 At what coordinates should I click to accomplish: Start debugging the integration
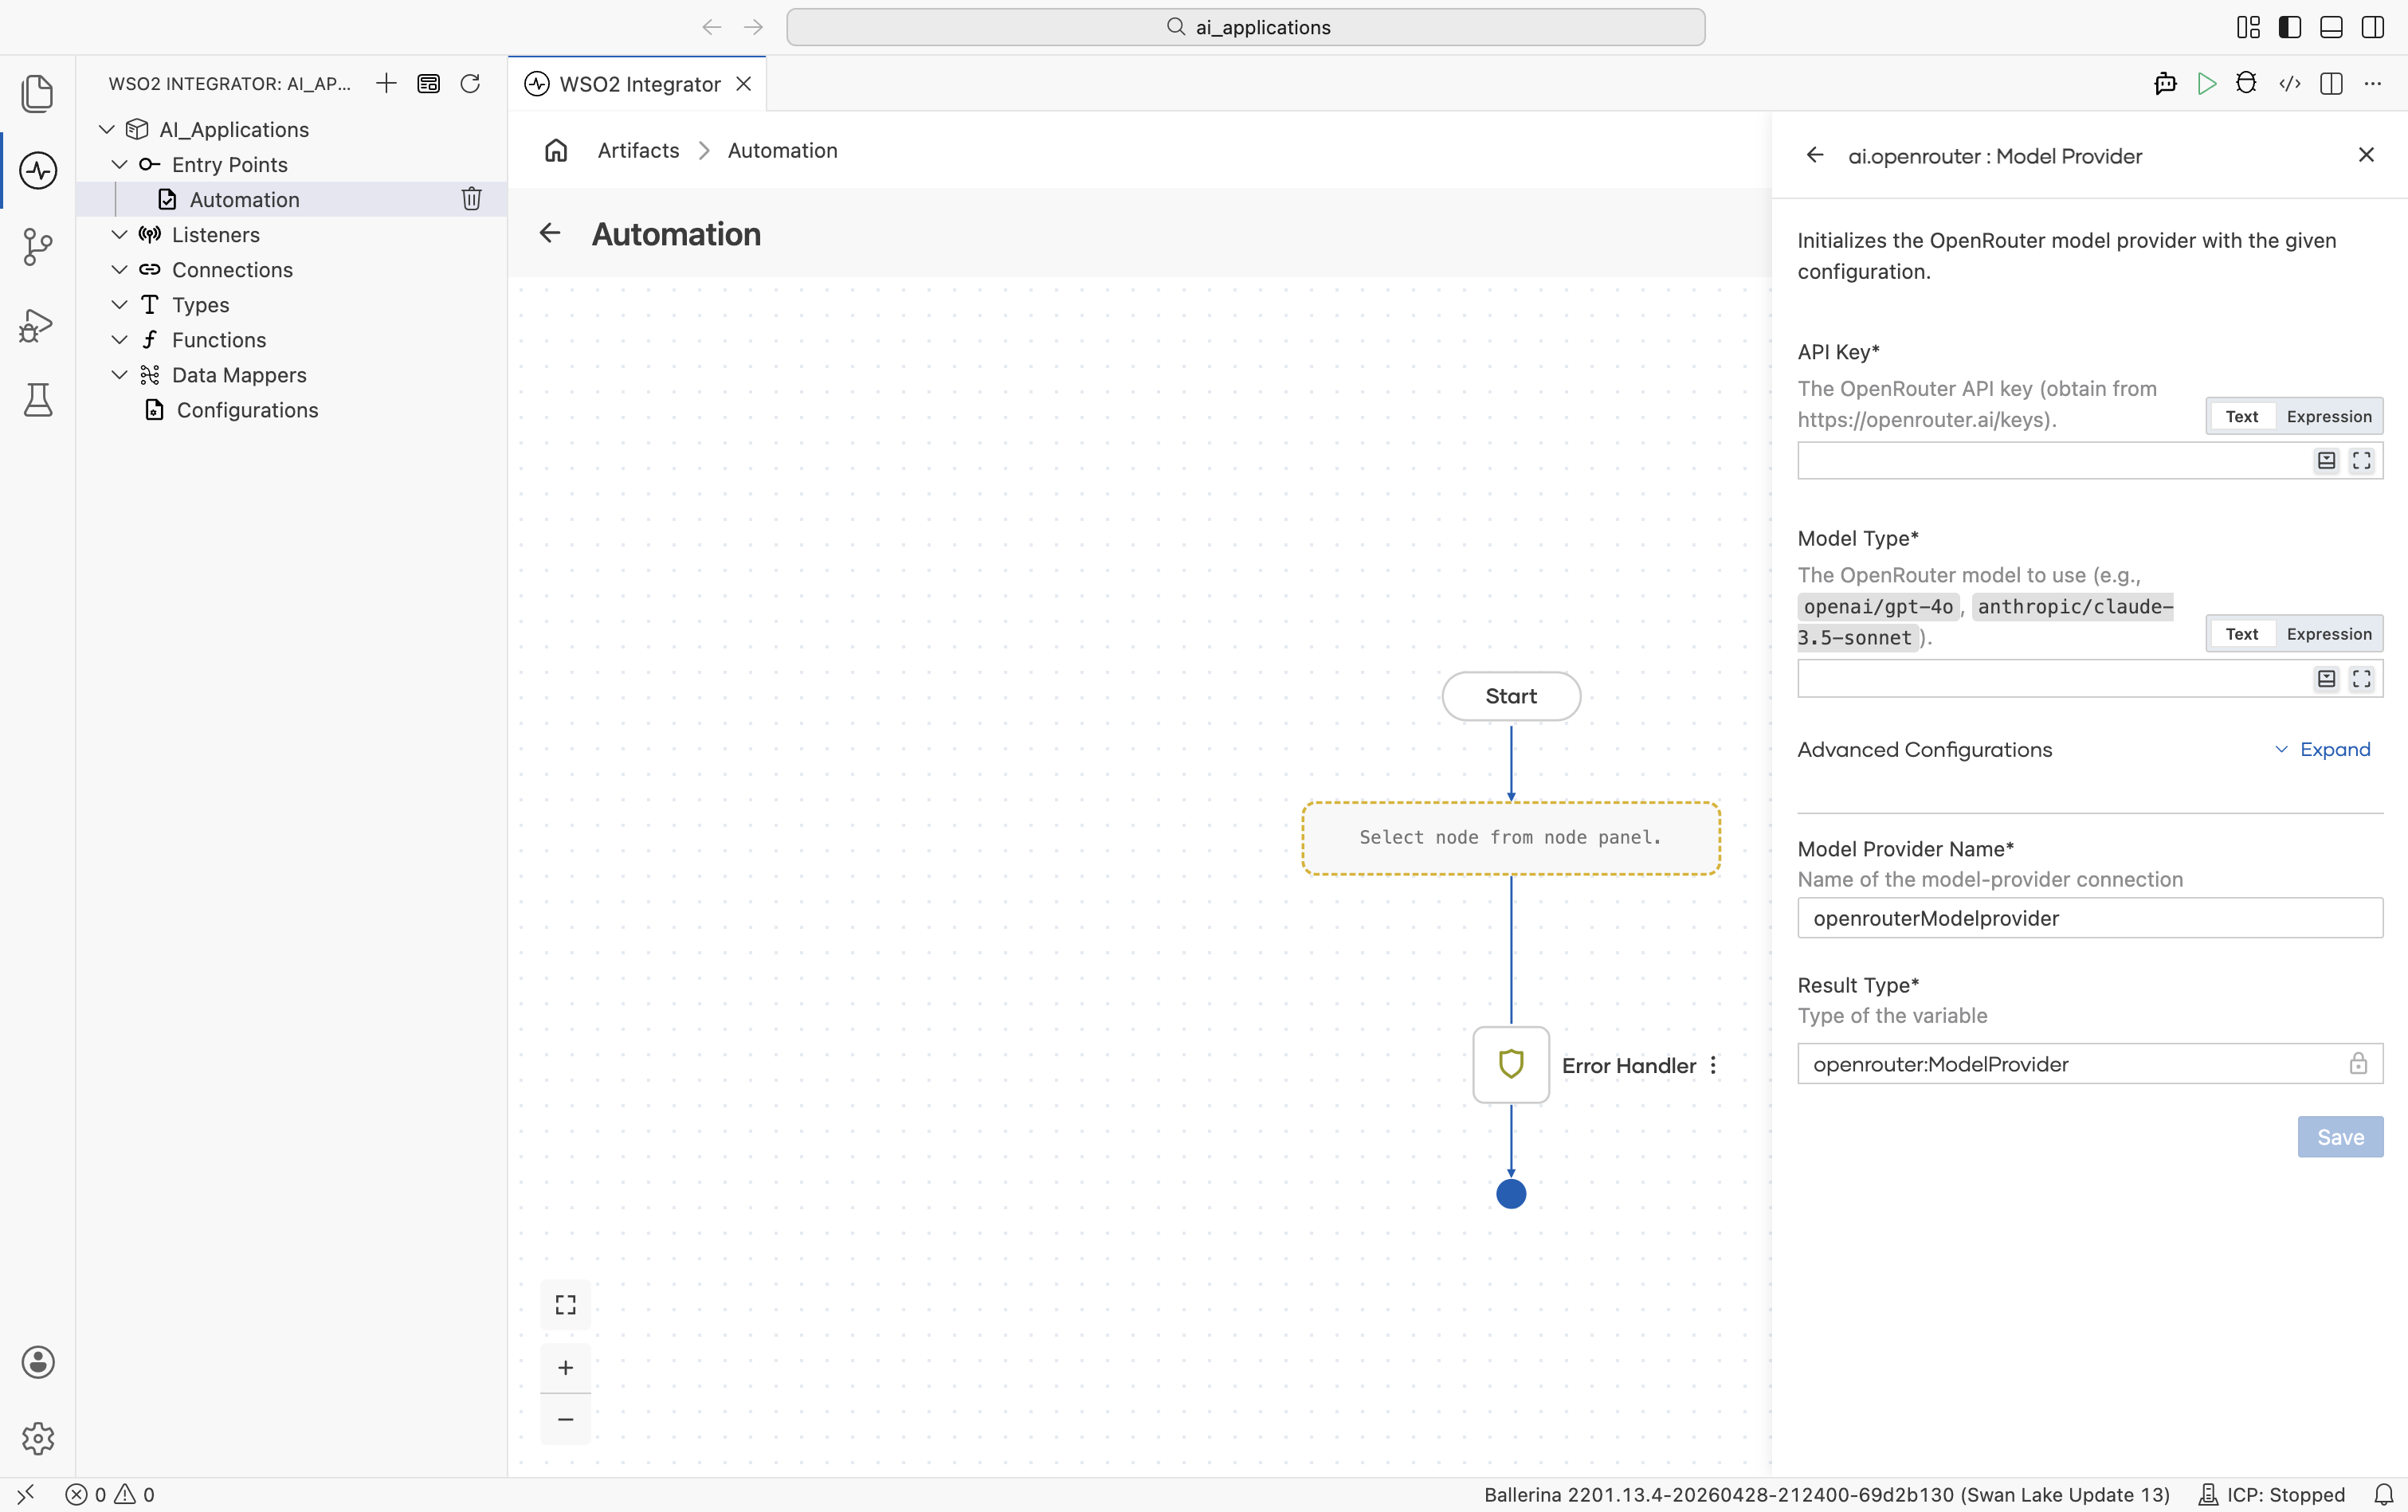(x=2246, y=84)
